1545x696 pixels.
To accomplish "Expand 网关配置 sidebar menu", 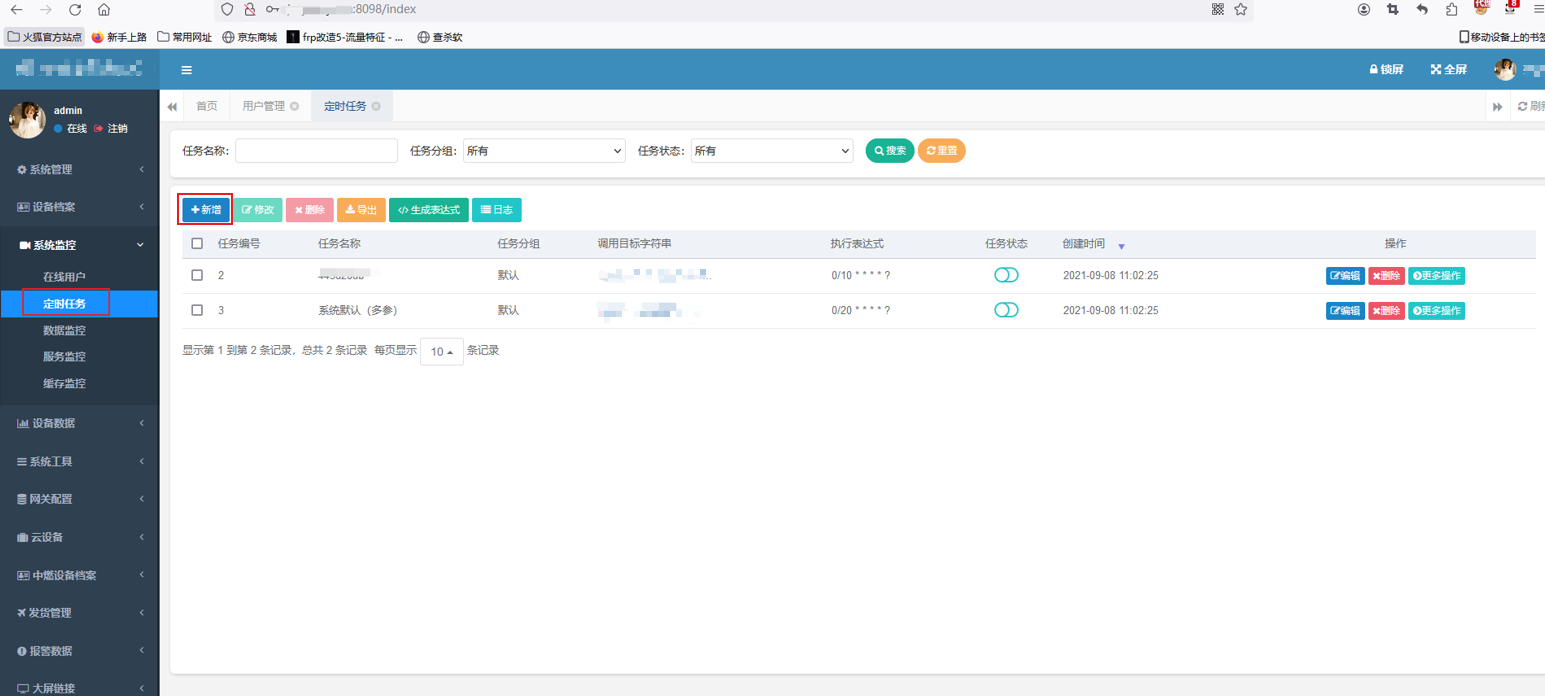I will tap(79, 499).
